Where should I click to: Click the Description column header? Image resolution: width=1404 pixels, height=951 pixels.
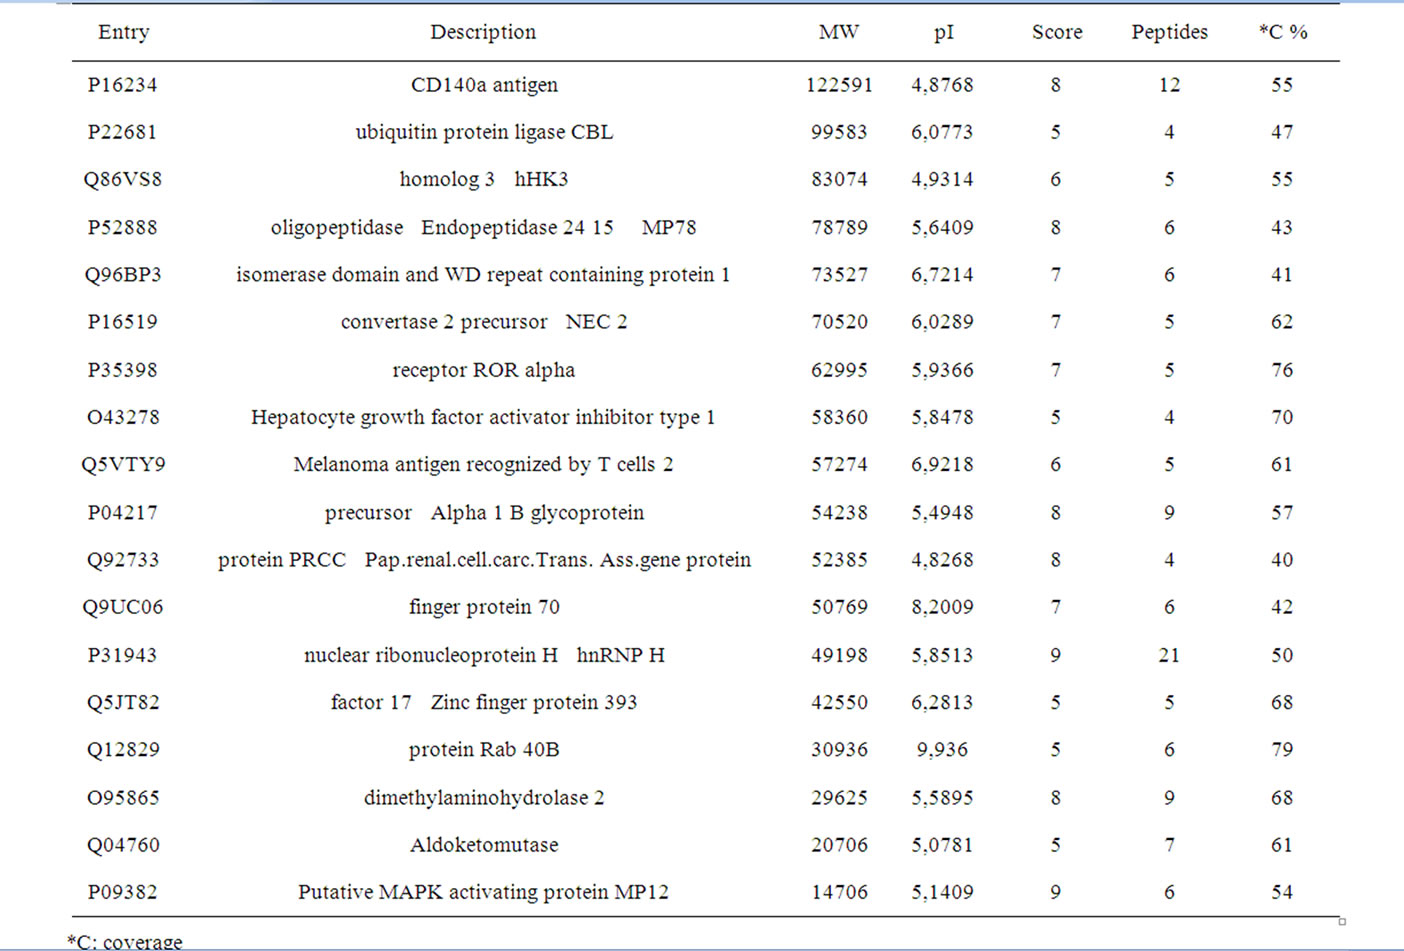[x=483, y=32]
